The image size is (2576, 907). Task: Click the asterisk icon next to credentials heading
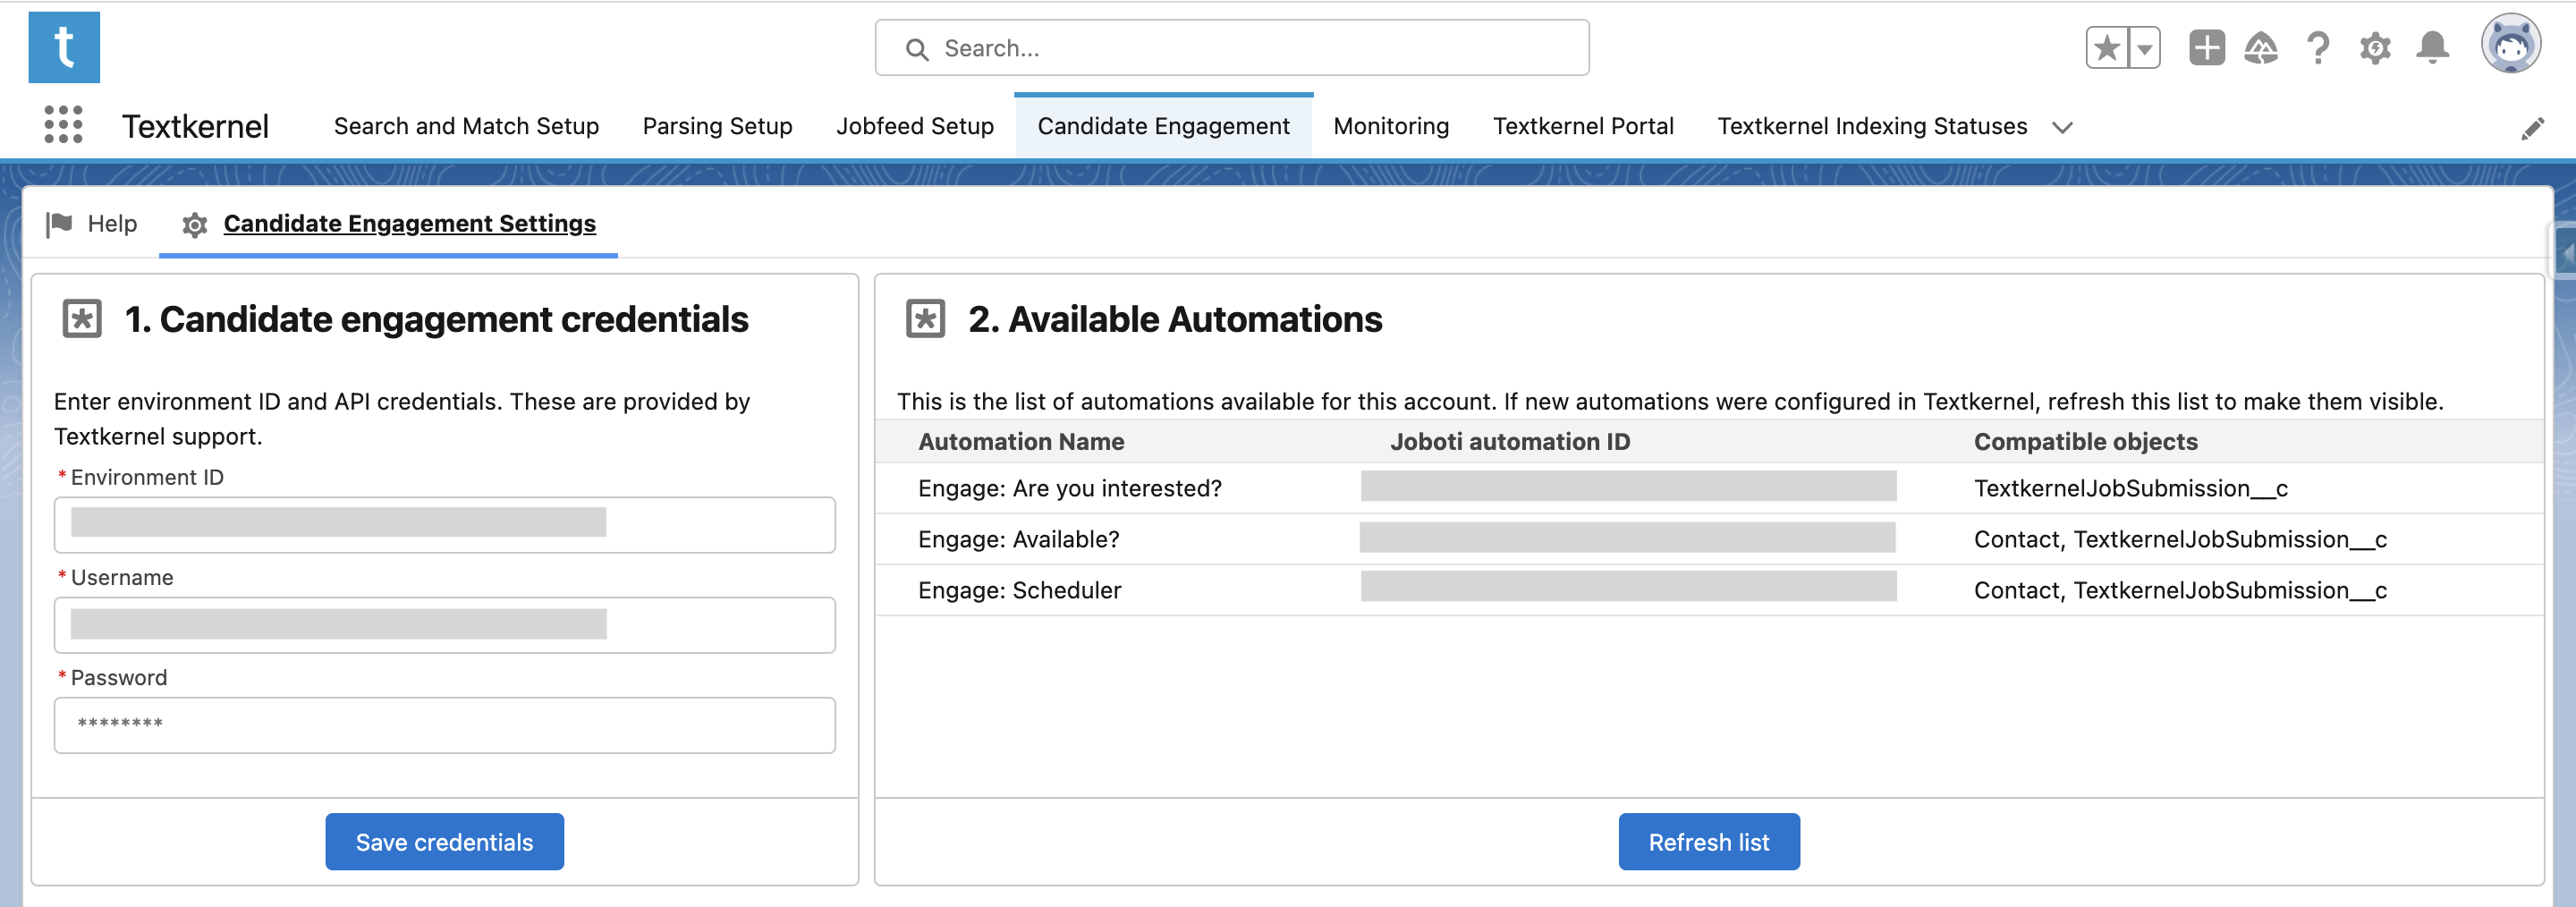click(x=82, y=319)
